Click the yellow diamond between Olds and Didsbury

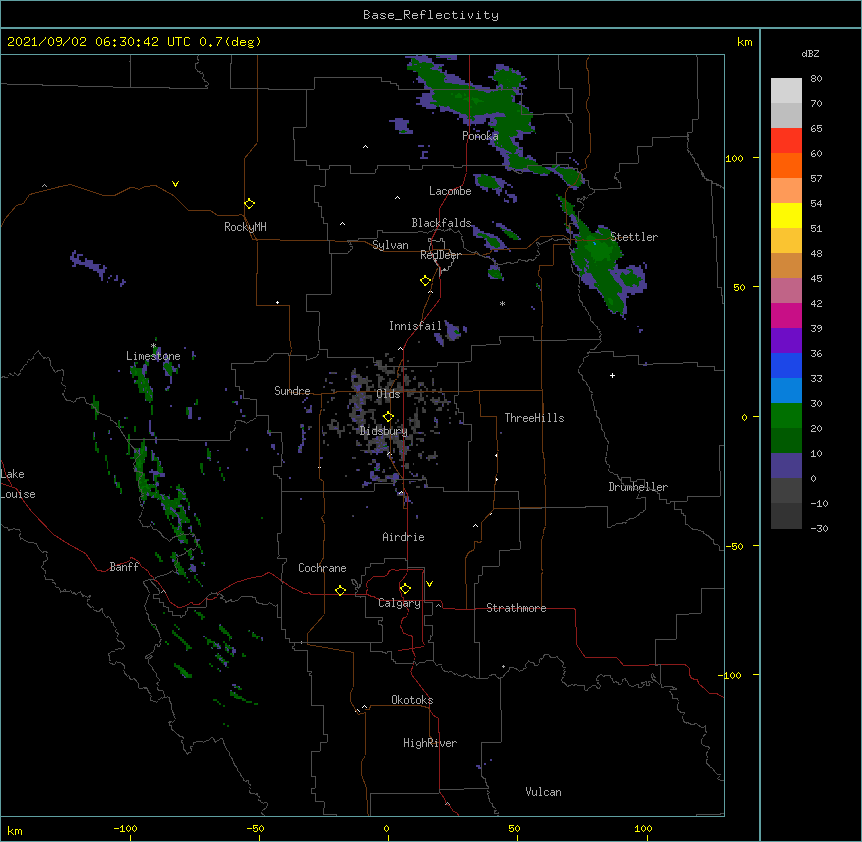click(388, 417)
